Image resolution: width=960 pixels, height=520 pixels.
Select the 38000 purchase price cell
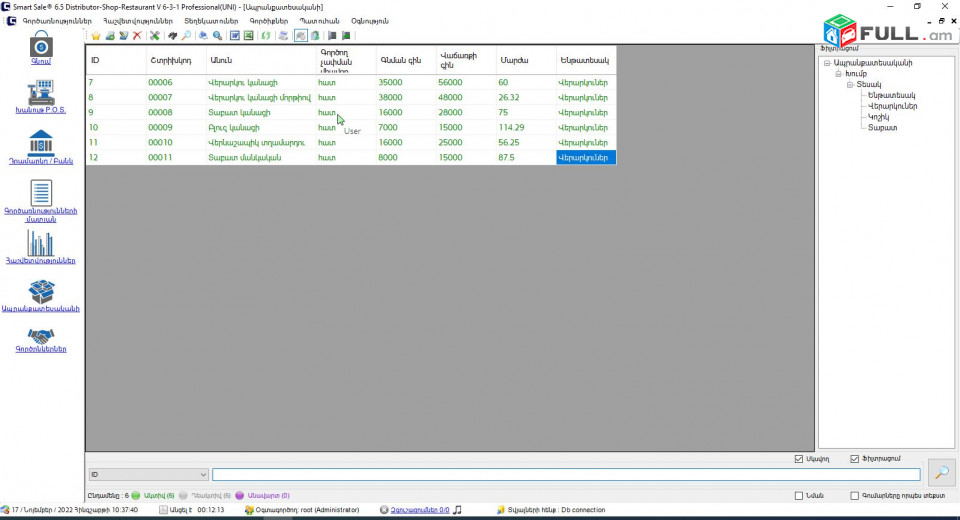pyautogui.click(x=405, y=97)
